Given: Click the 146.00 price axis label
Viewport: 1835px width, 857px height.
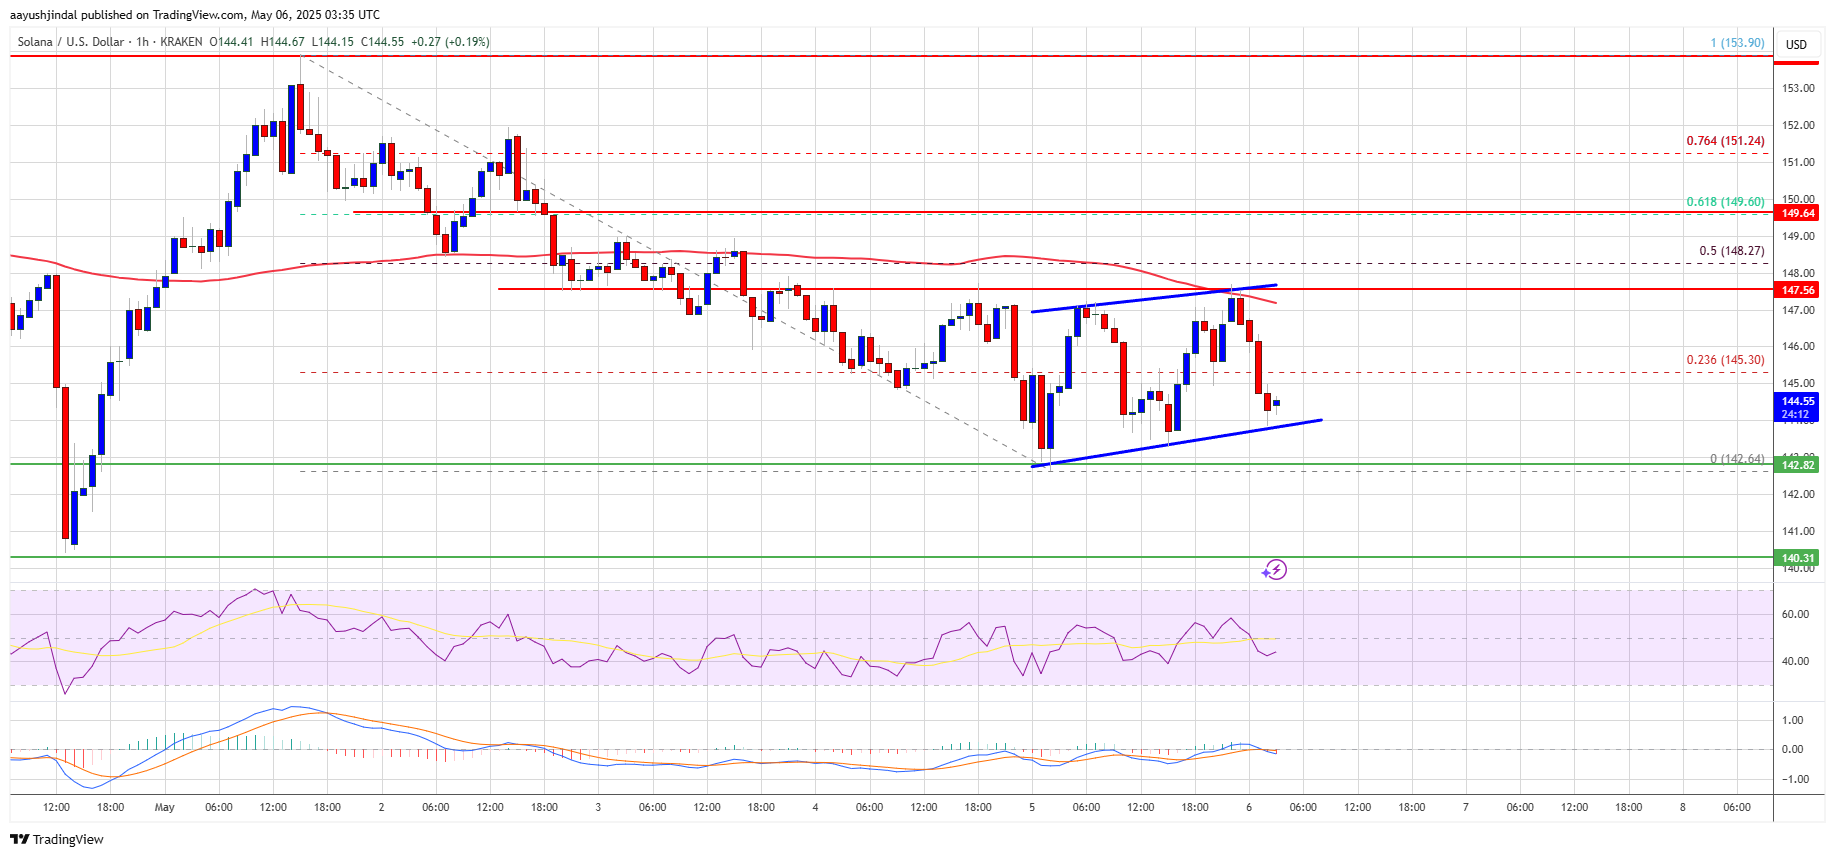Looking at the screenshot, I should pos(1797,346).
